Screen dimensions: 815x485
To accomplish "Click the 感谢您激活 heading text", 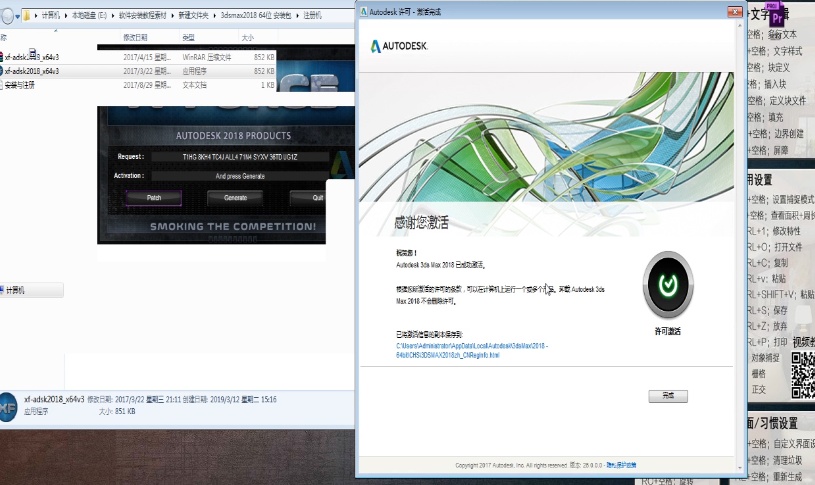I will tap(421, 223).
